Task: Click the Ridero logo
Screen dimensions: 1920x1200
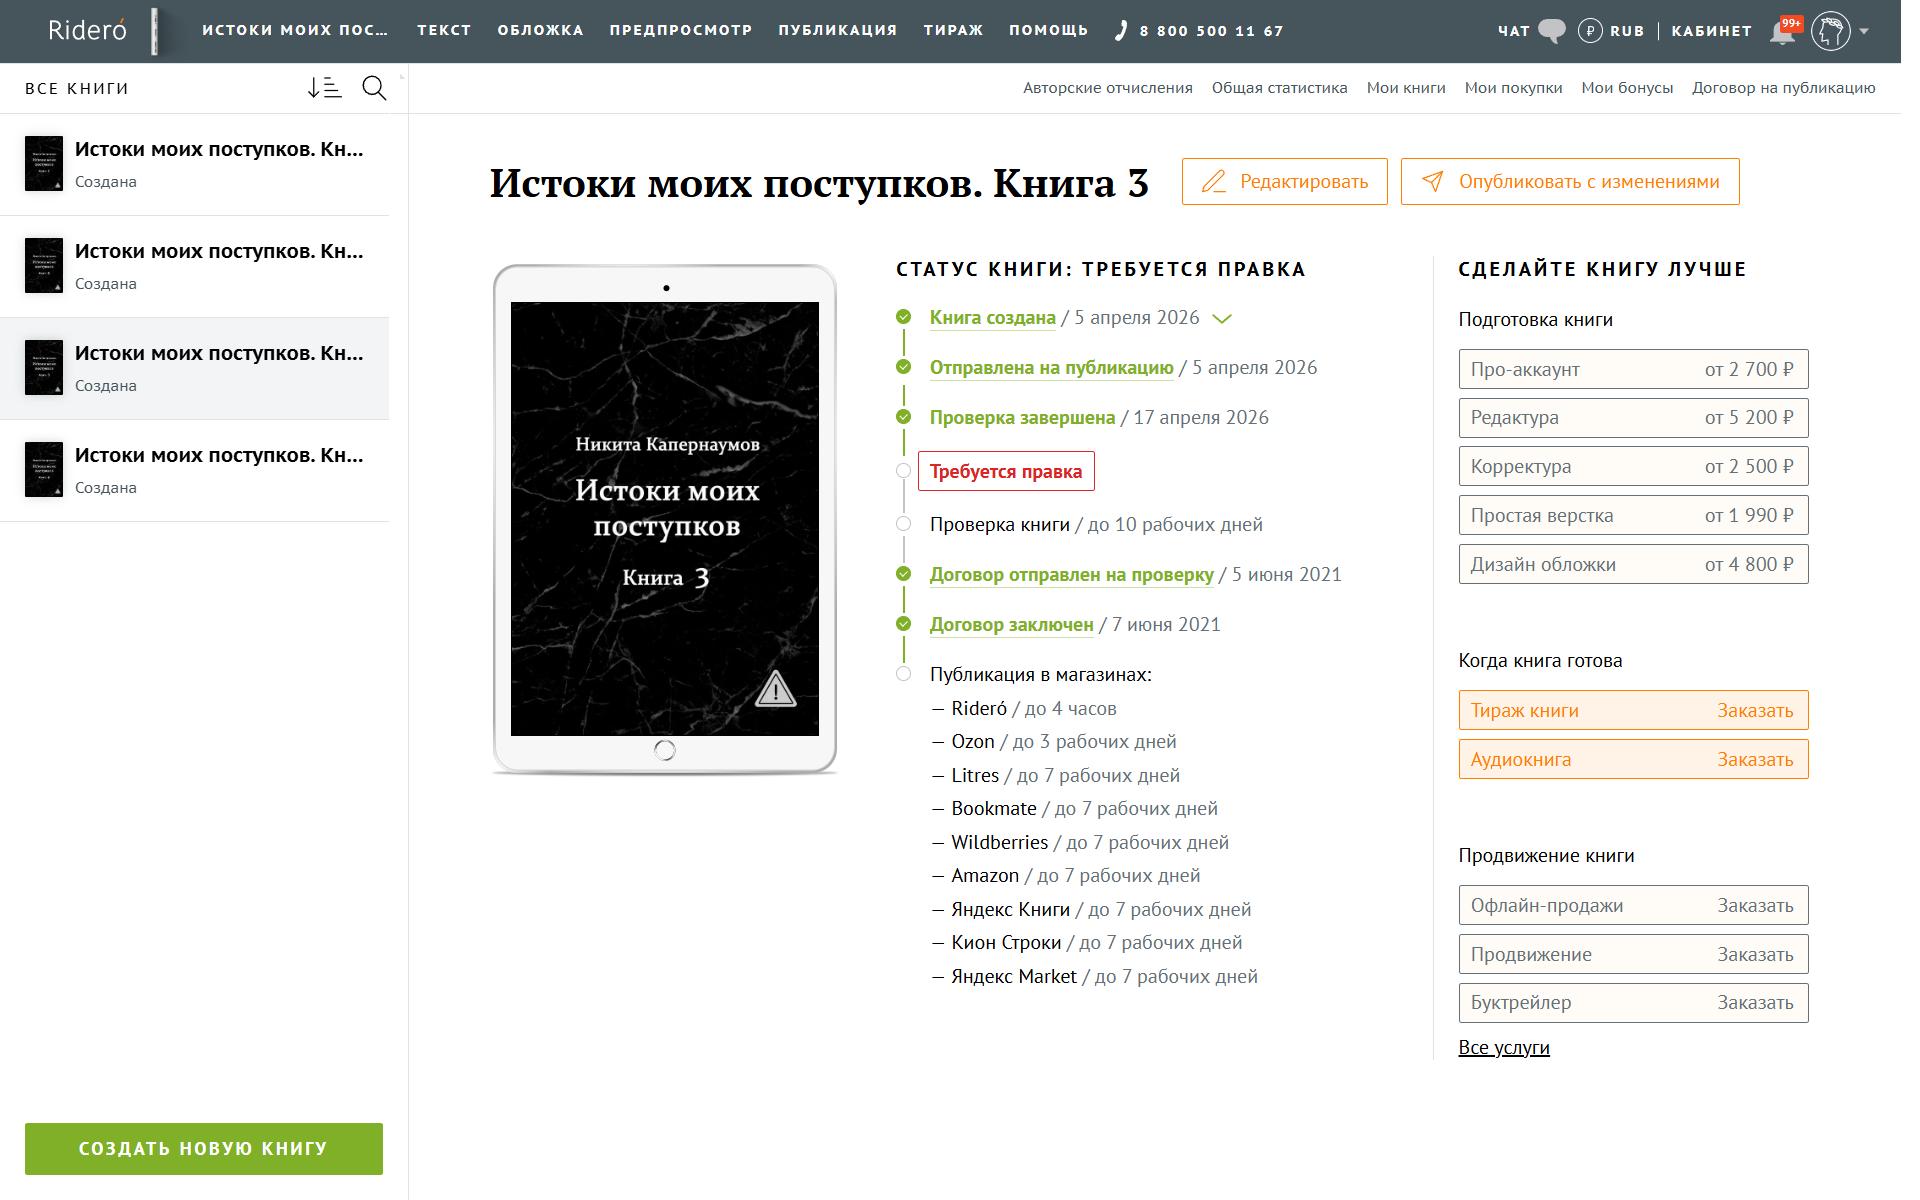Action: (x=88, y=30)
